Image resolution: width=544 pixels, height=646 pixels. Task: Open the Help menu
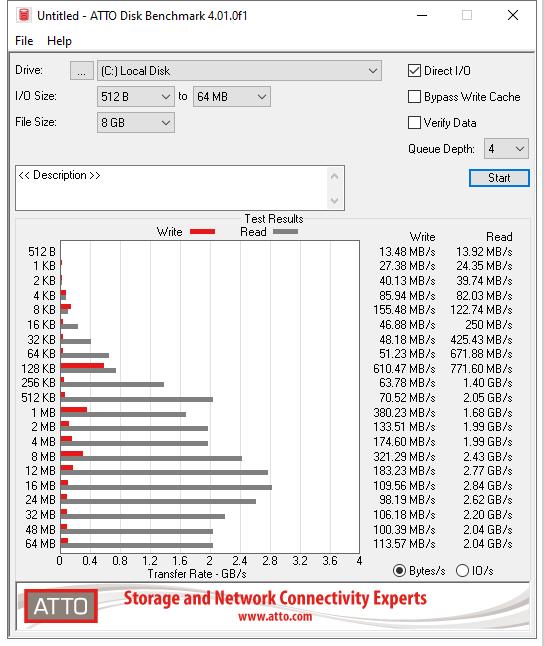click(x=59, y=41)
